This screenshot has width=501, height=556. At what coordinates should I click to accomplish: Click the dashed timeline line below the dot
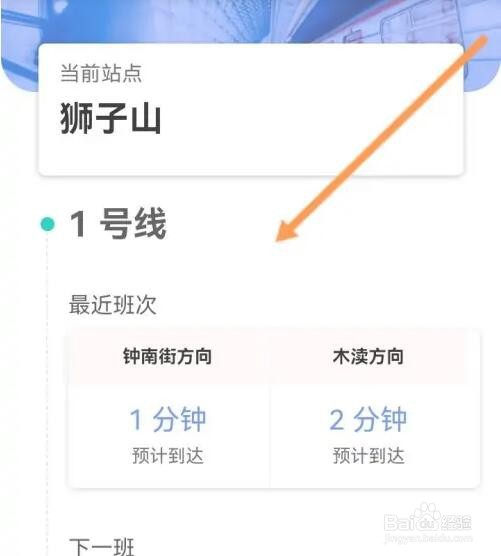point(47,394)
